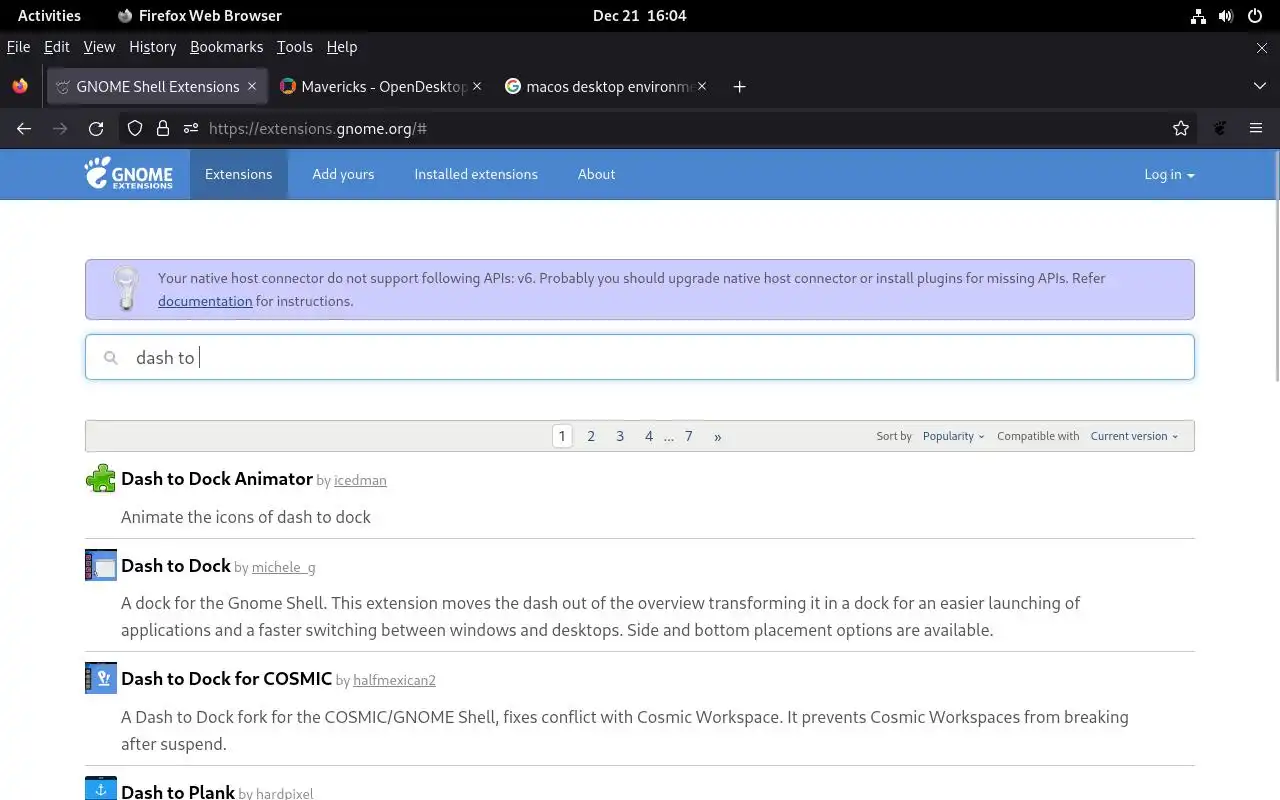This screenshot has width=1280, height=800.
Task: Click the site security padlock icon
Action: [163, 128]
